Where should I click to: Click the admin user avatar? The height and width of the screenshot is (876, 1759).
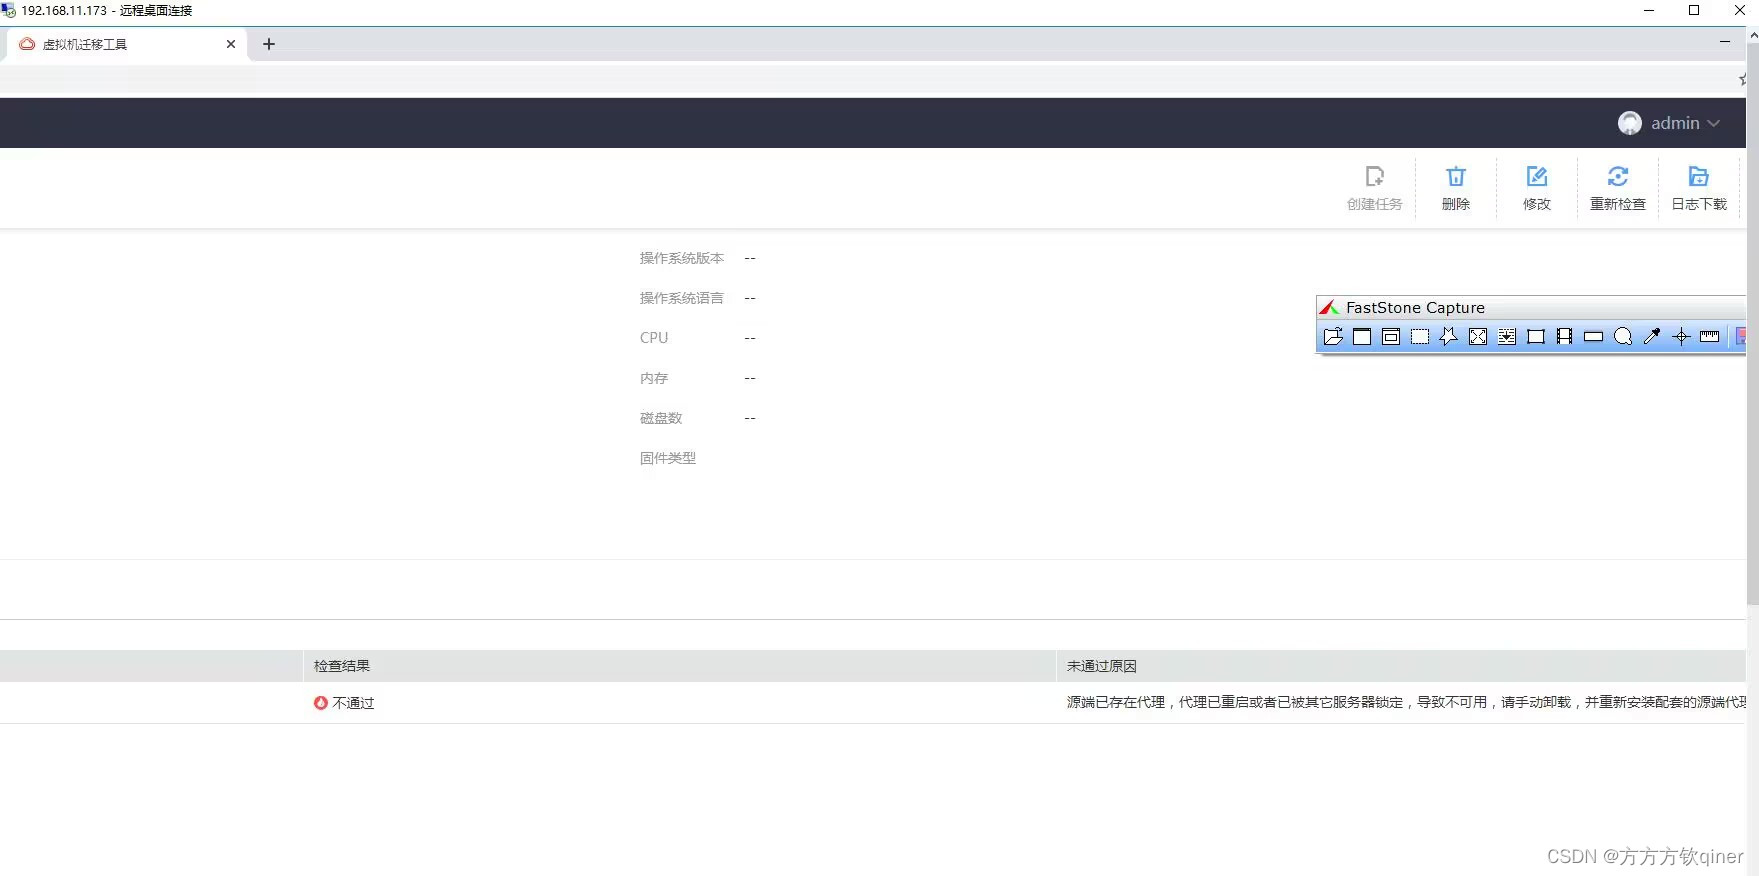click(1630, 123)
